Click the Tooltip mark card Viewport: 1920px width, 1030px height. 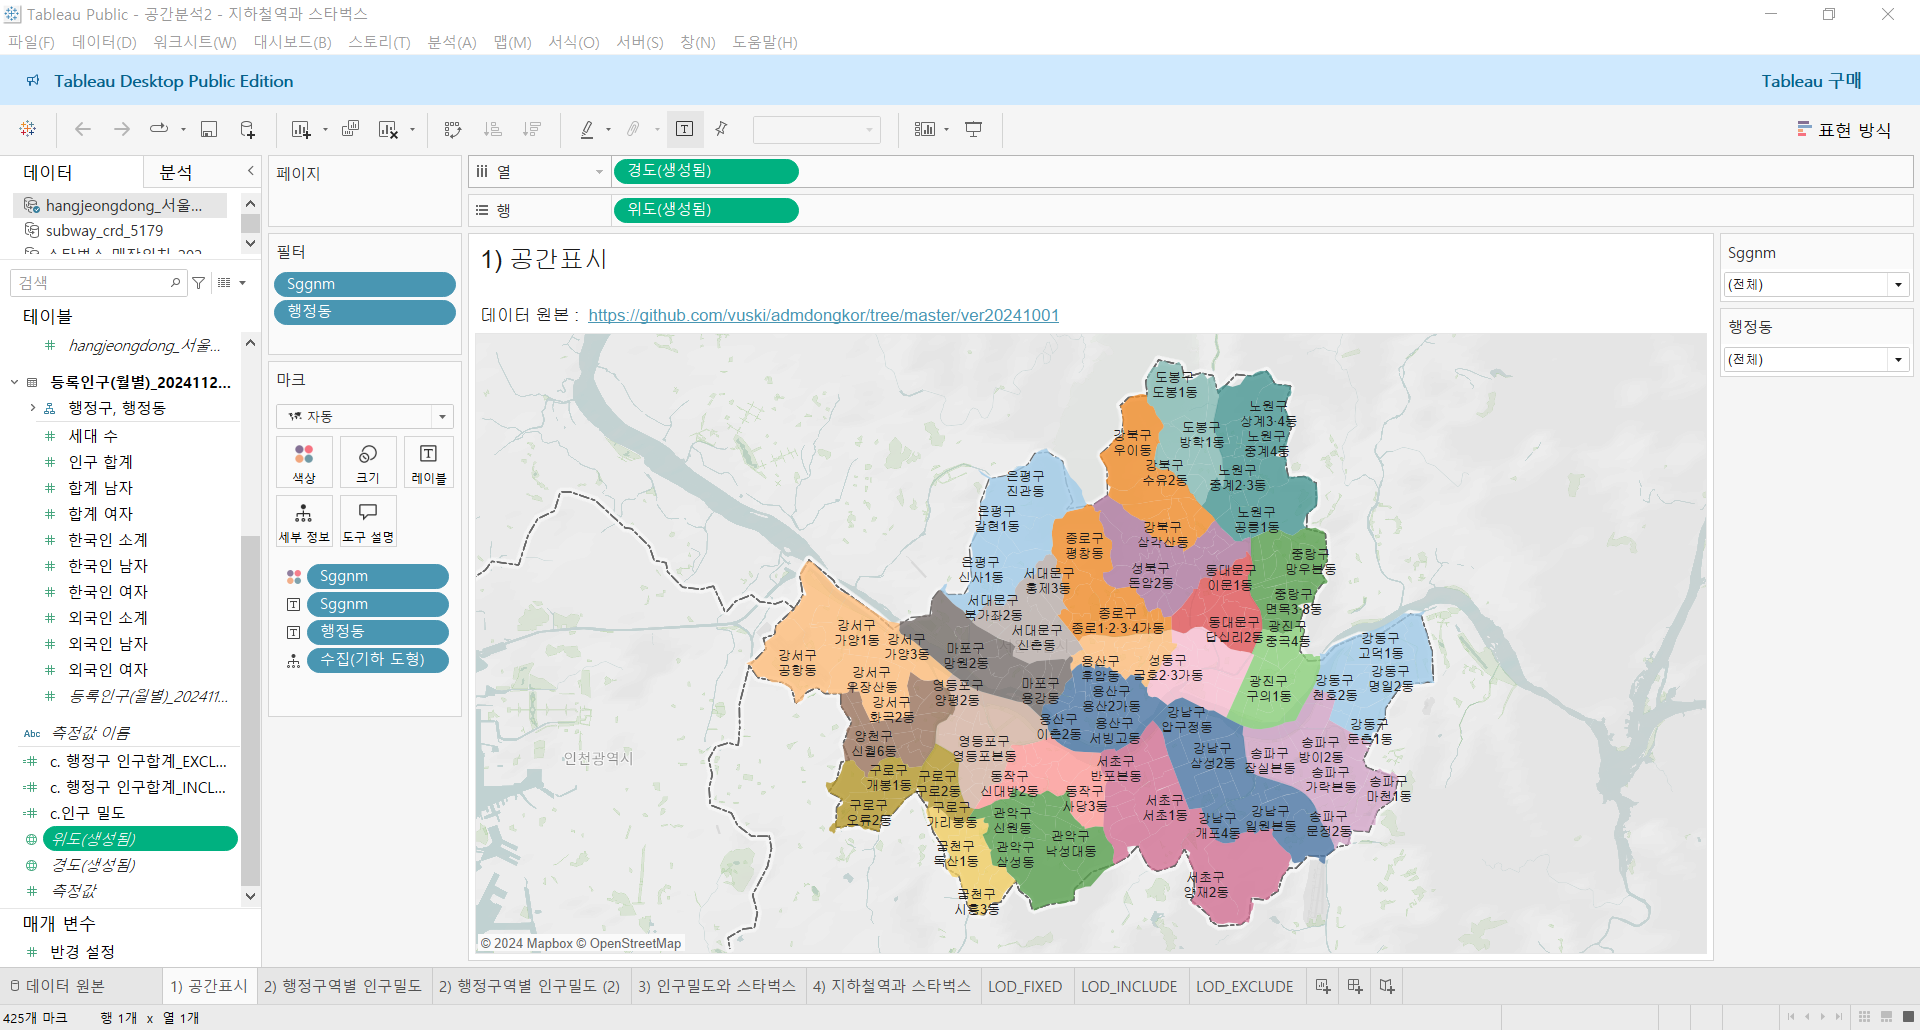point(368,522)
